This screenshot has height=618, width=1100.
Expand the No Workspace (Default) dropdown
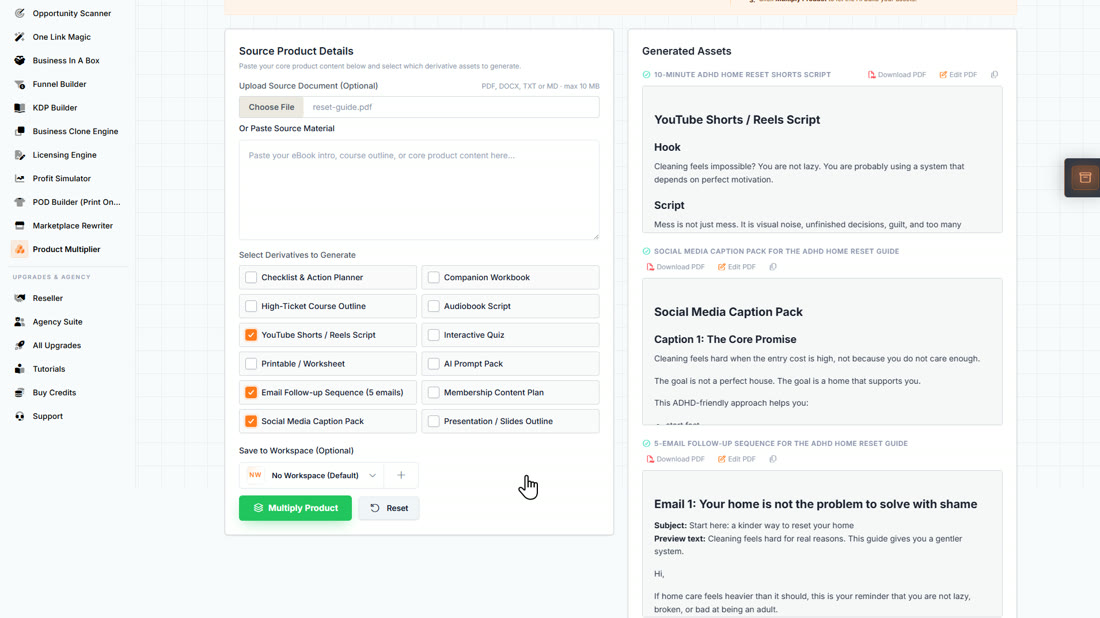[x=312, y=475]
